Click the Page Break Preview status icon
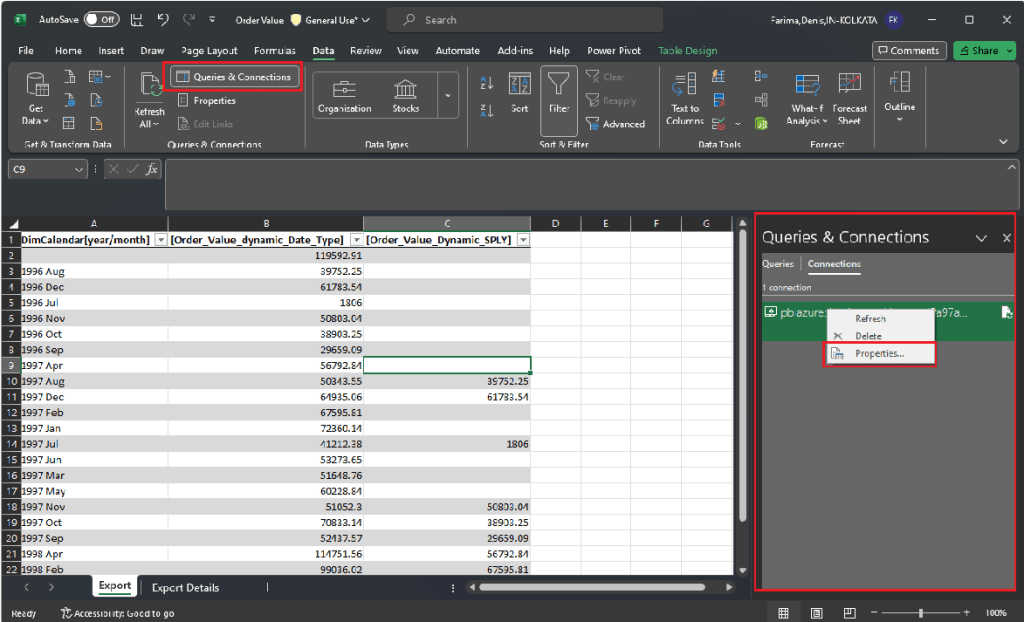1024x622 pixels. pos(848,612)
